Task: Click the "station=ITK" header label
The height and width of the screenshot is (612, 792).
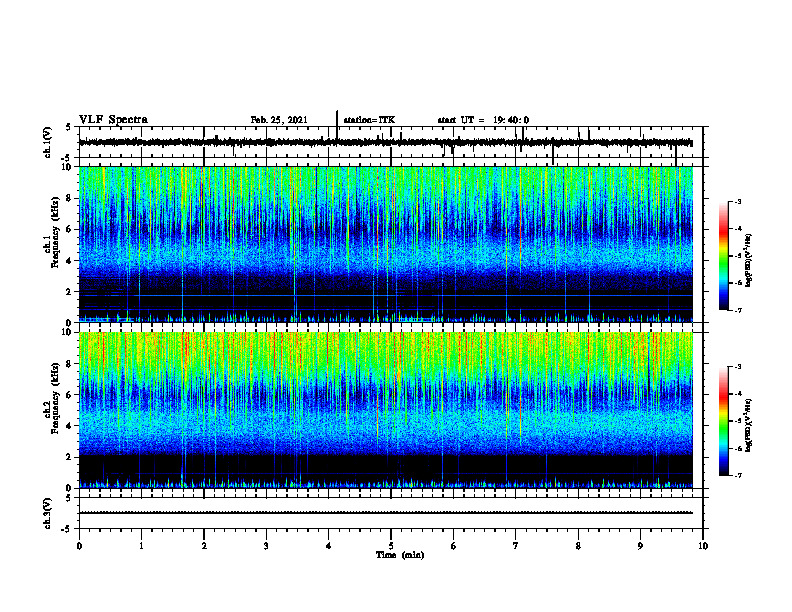Action: pos(369,120)
